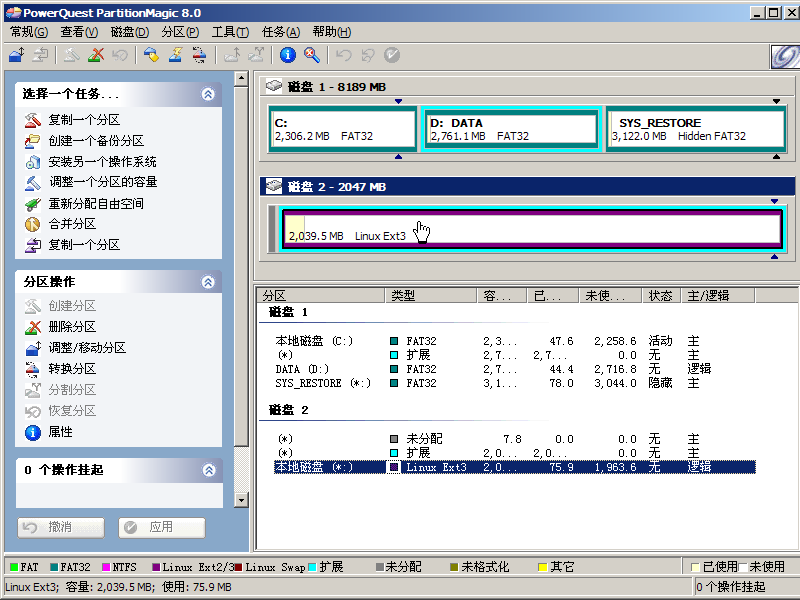Open the 工具(T) menu

click(230, 32)
